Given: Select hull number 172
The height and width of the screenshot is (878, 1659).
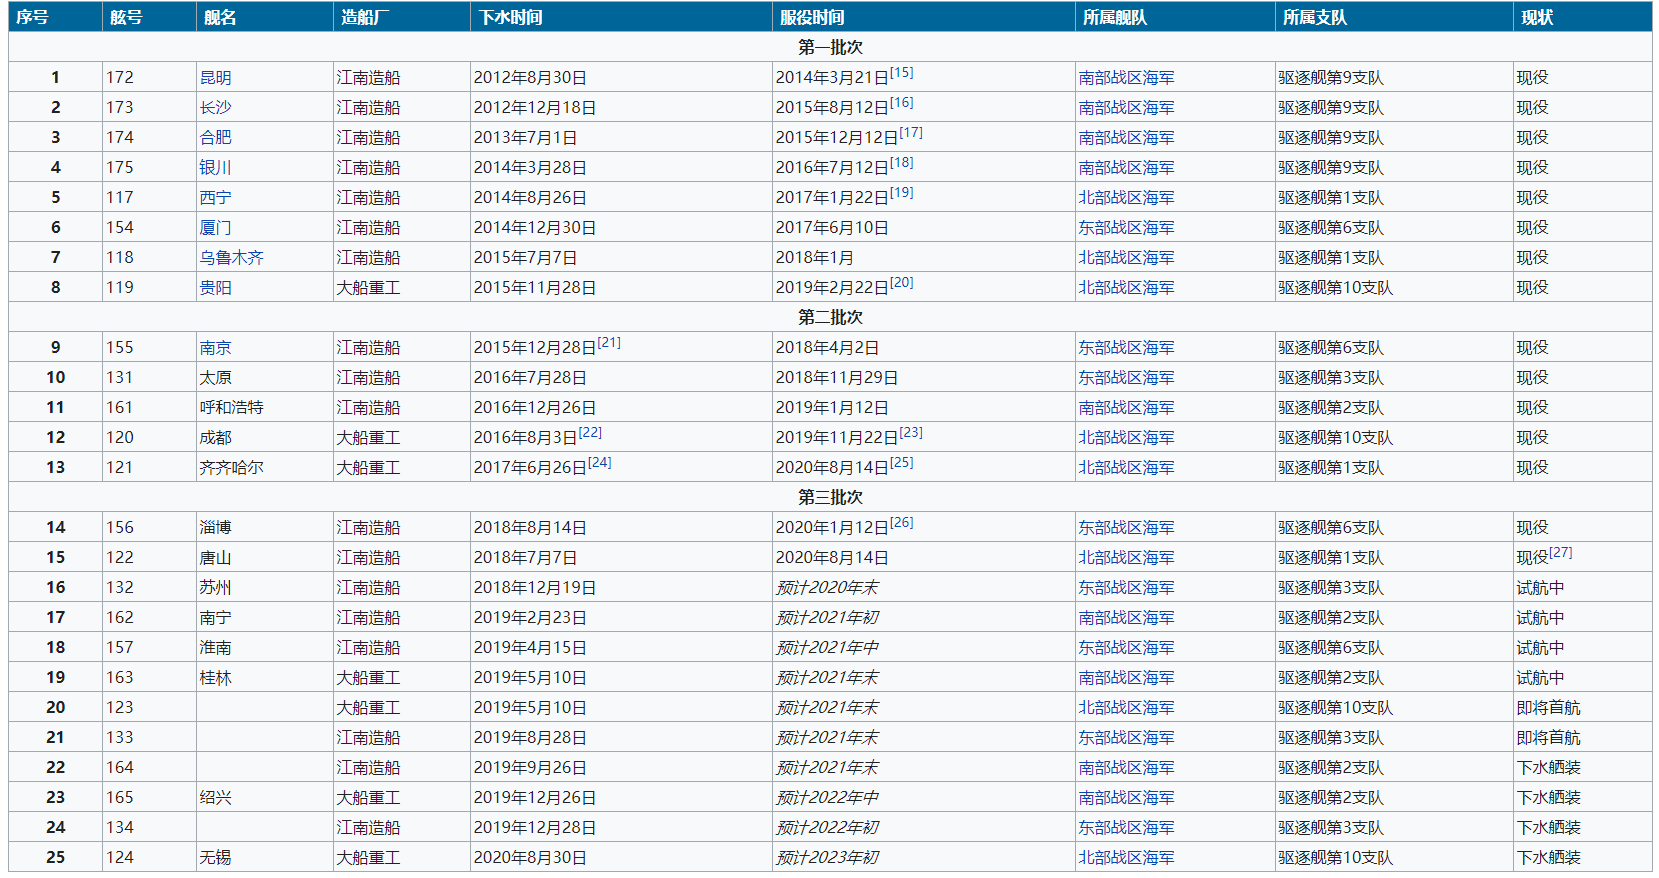Looking at the screenshot, I should pyautogui.click(x=120, y=78).
